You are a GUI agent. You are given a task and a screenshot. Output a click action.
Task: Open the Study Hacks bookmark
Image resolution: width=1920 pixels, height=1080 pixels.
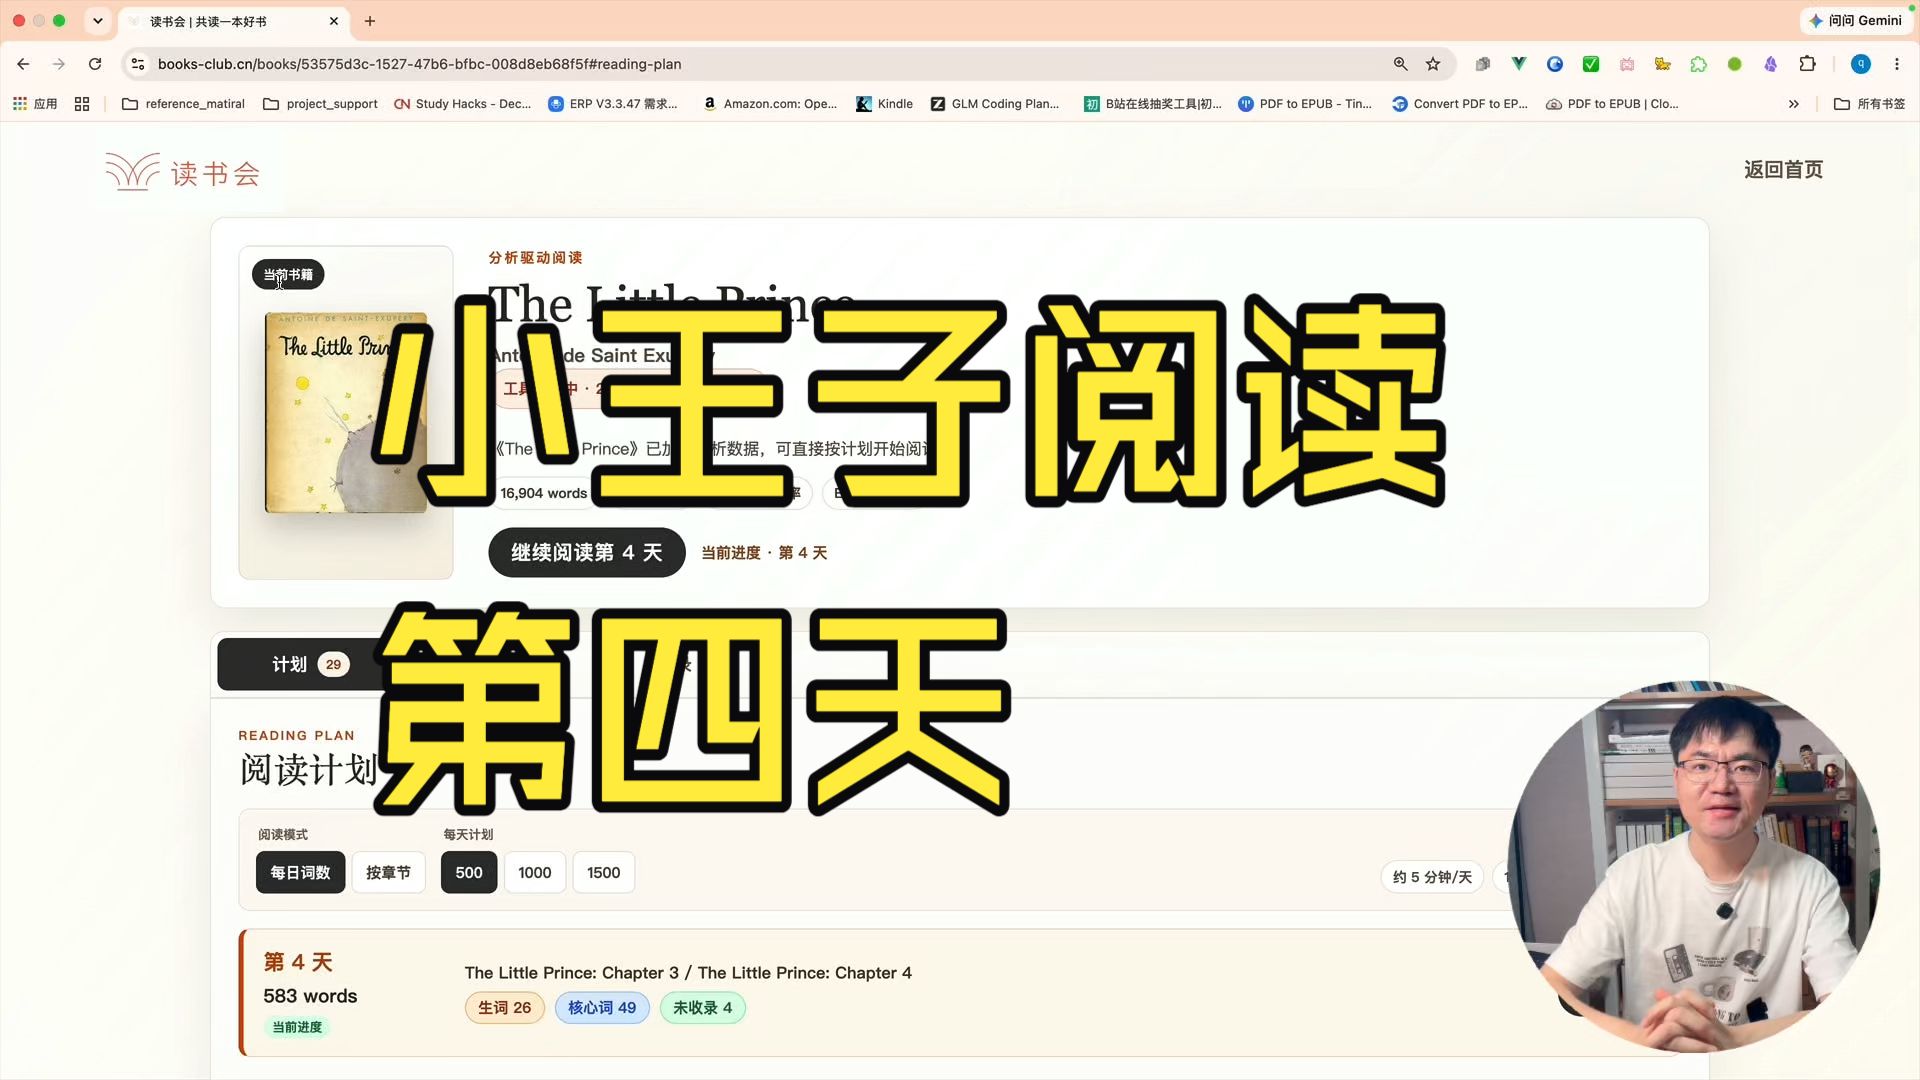(x=462, y=104)
